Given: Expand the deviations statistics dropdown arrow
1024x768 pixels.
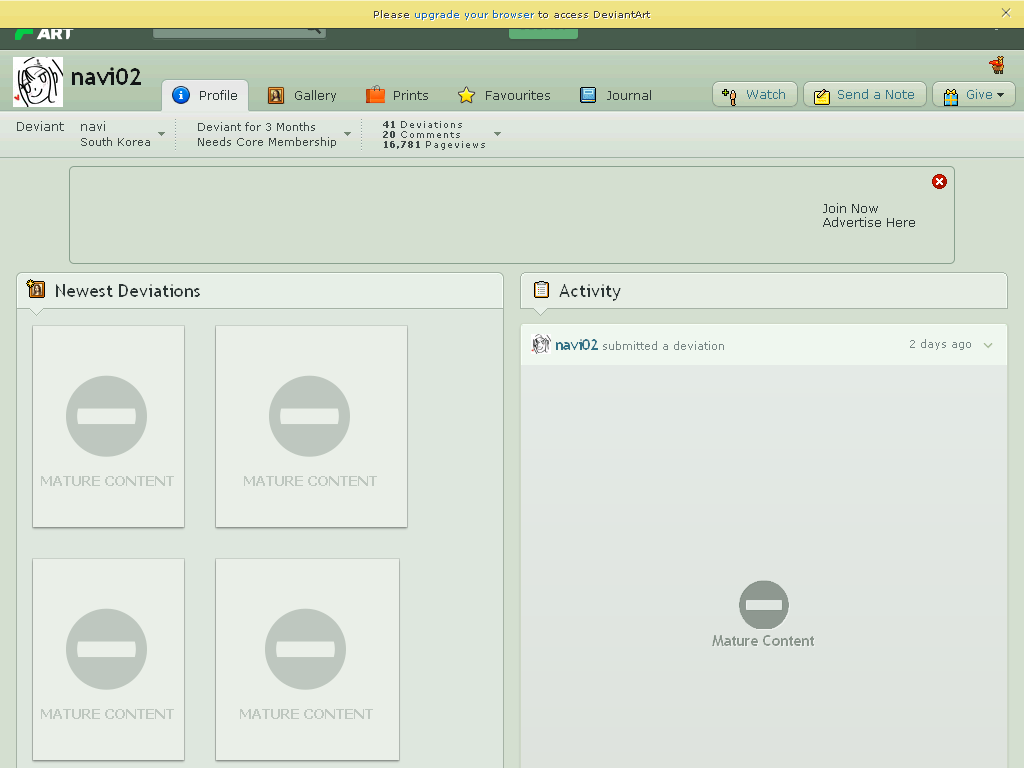Looking at the screenshot, I should [498, 134].
